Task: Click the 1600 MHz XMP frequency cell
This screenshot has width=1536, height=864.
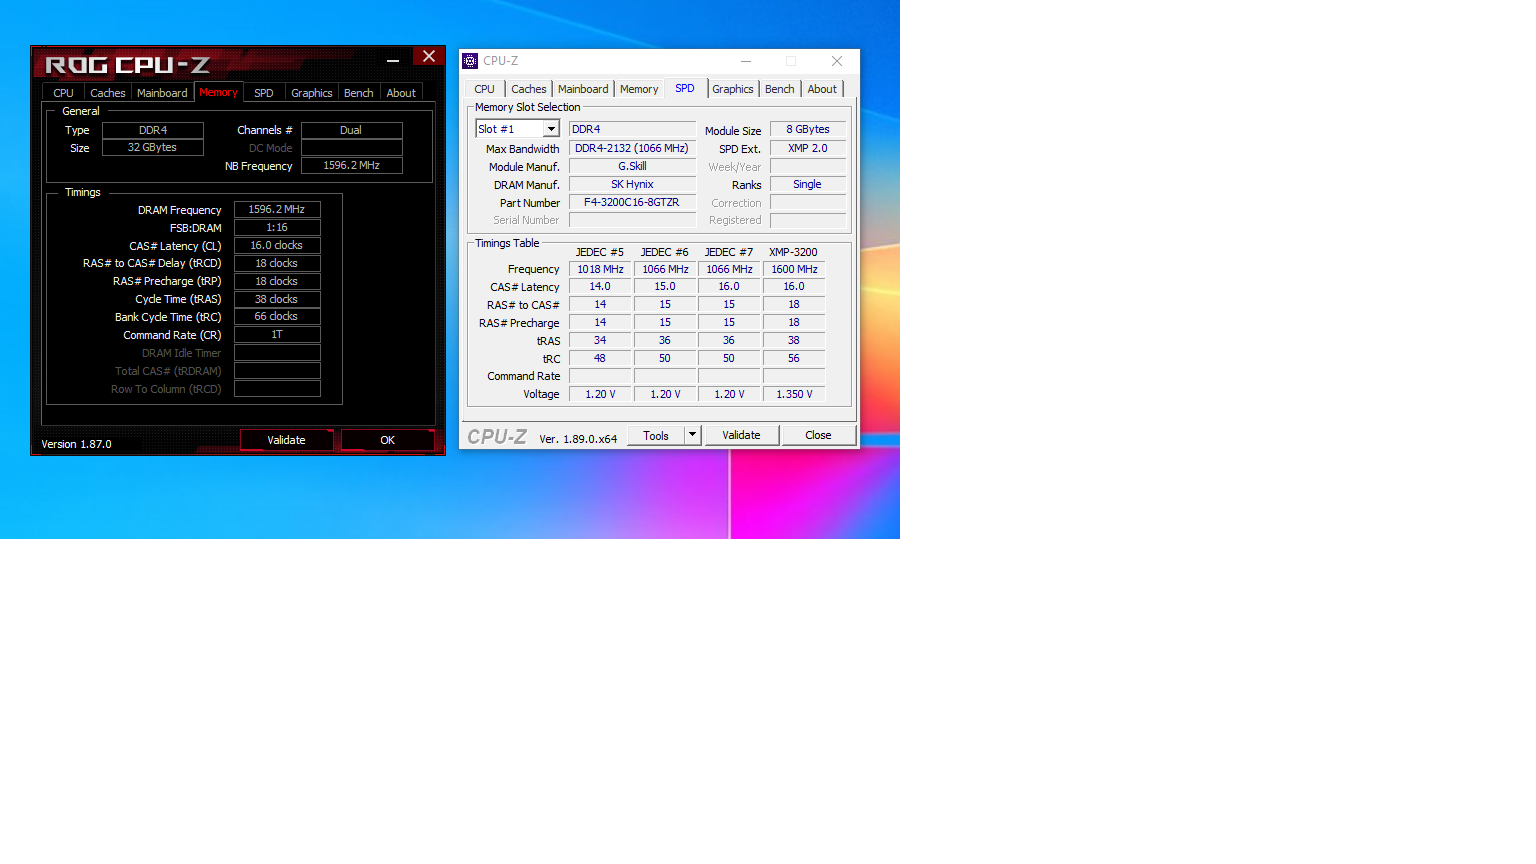Action: point(794,269)
